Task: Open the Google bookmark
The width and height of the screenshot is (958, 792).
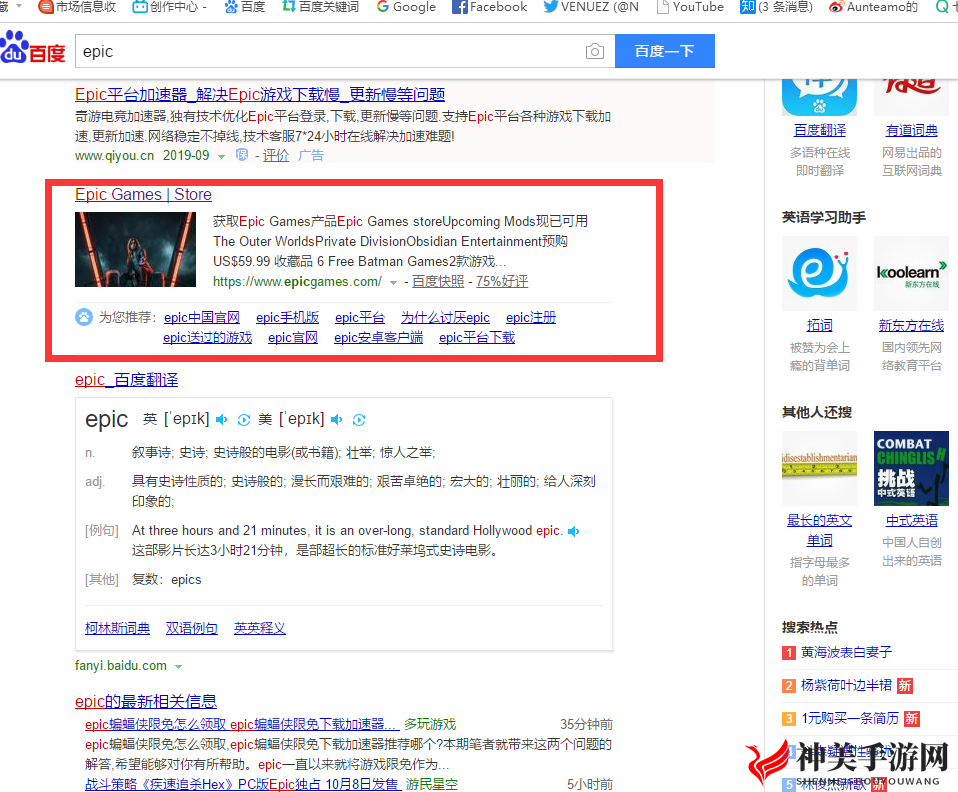Action: (x=406, y=7)
